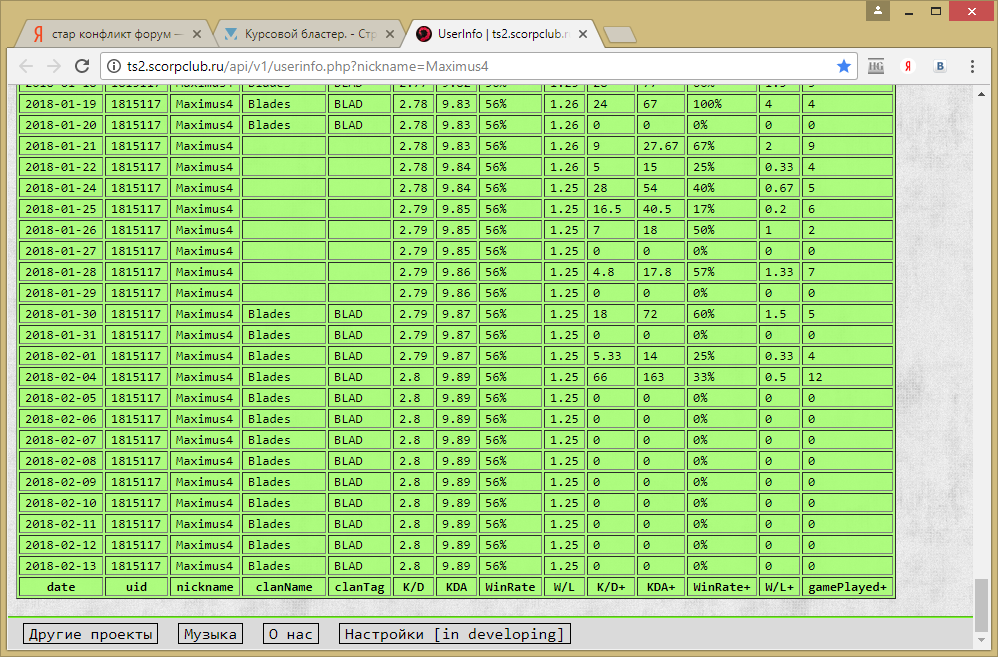Select the date cell 2018-01-30
This screenshot has height=657, width=998.
tap(61, 314)
